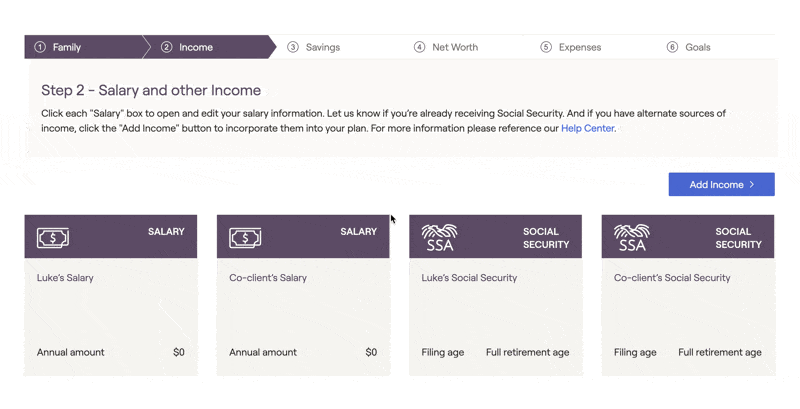
Task: Click the step 3 circle icon beside Savings
Action: point(293,47)
